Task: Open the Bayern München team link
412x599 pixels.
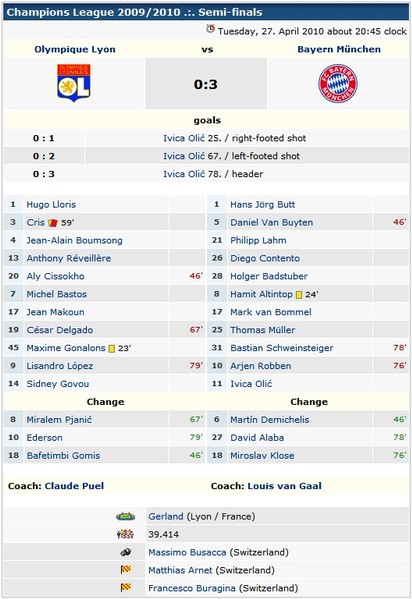Action: point(339,49)
